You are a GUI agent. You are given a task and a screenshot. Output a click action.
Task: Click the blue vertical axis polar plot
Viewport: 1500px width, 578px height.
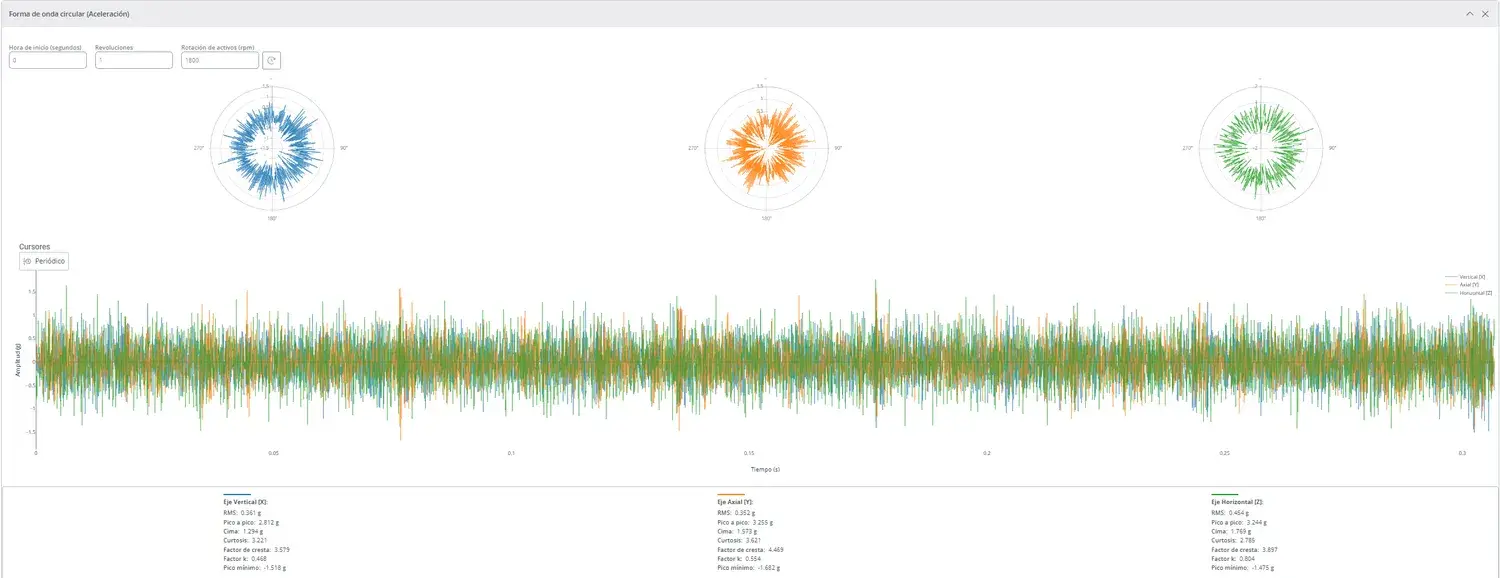(272, 148)
